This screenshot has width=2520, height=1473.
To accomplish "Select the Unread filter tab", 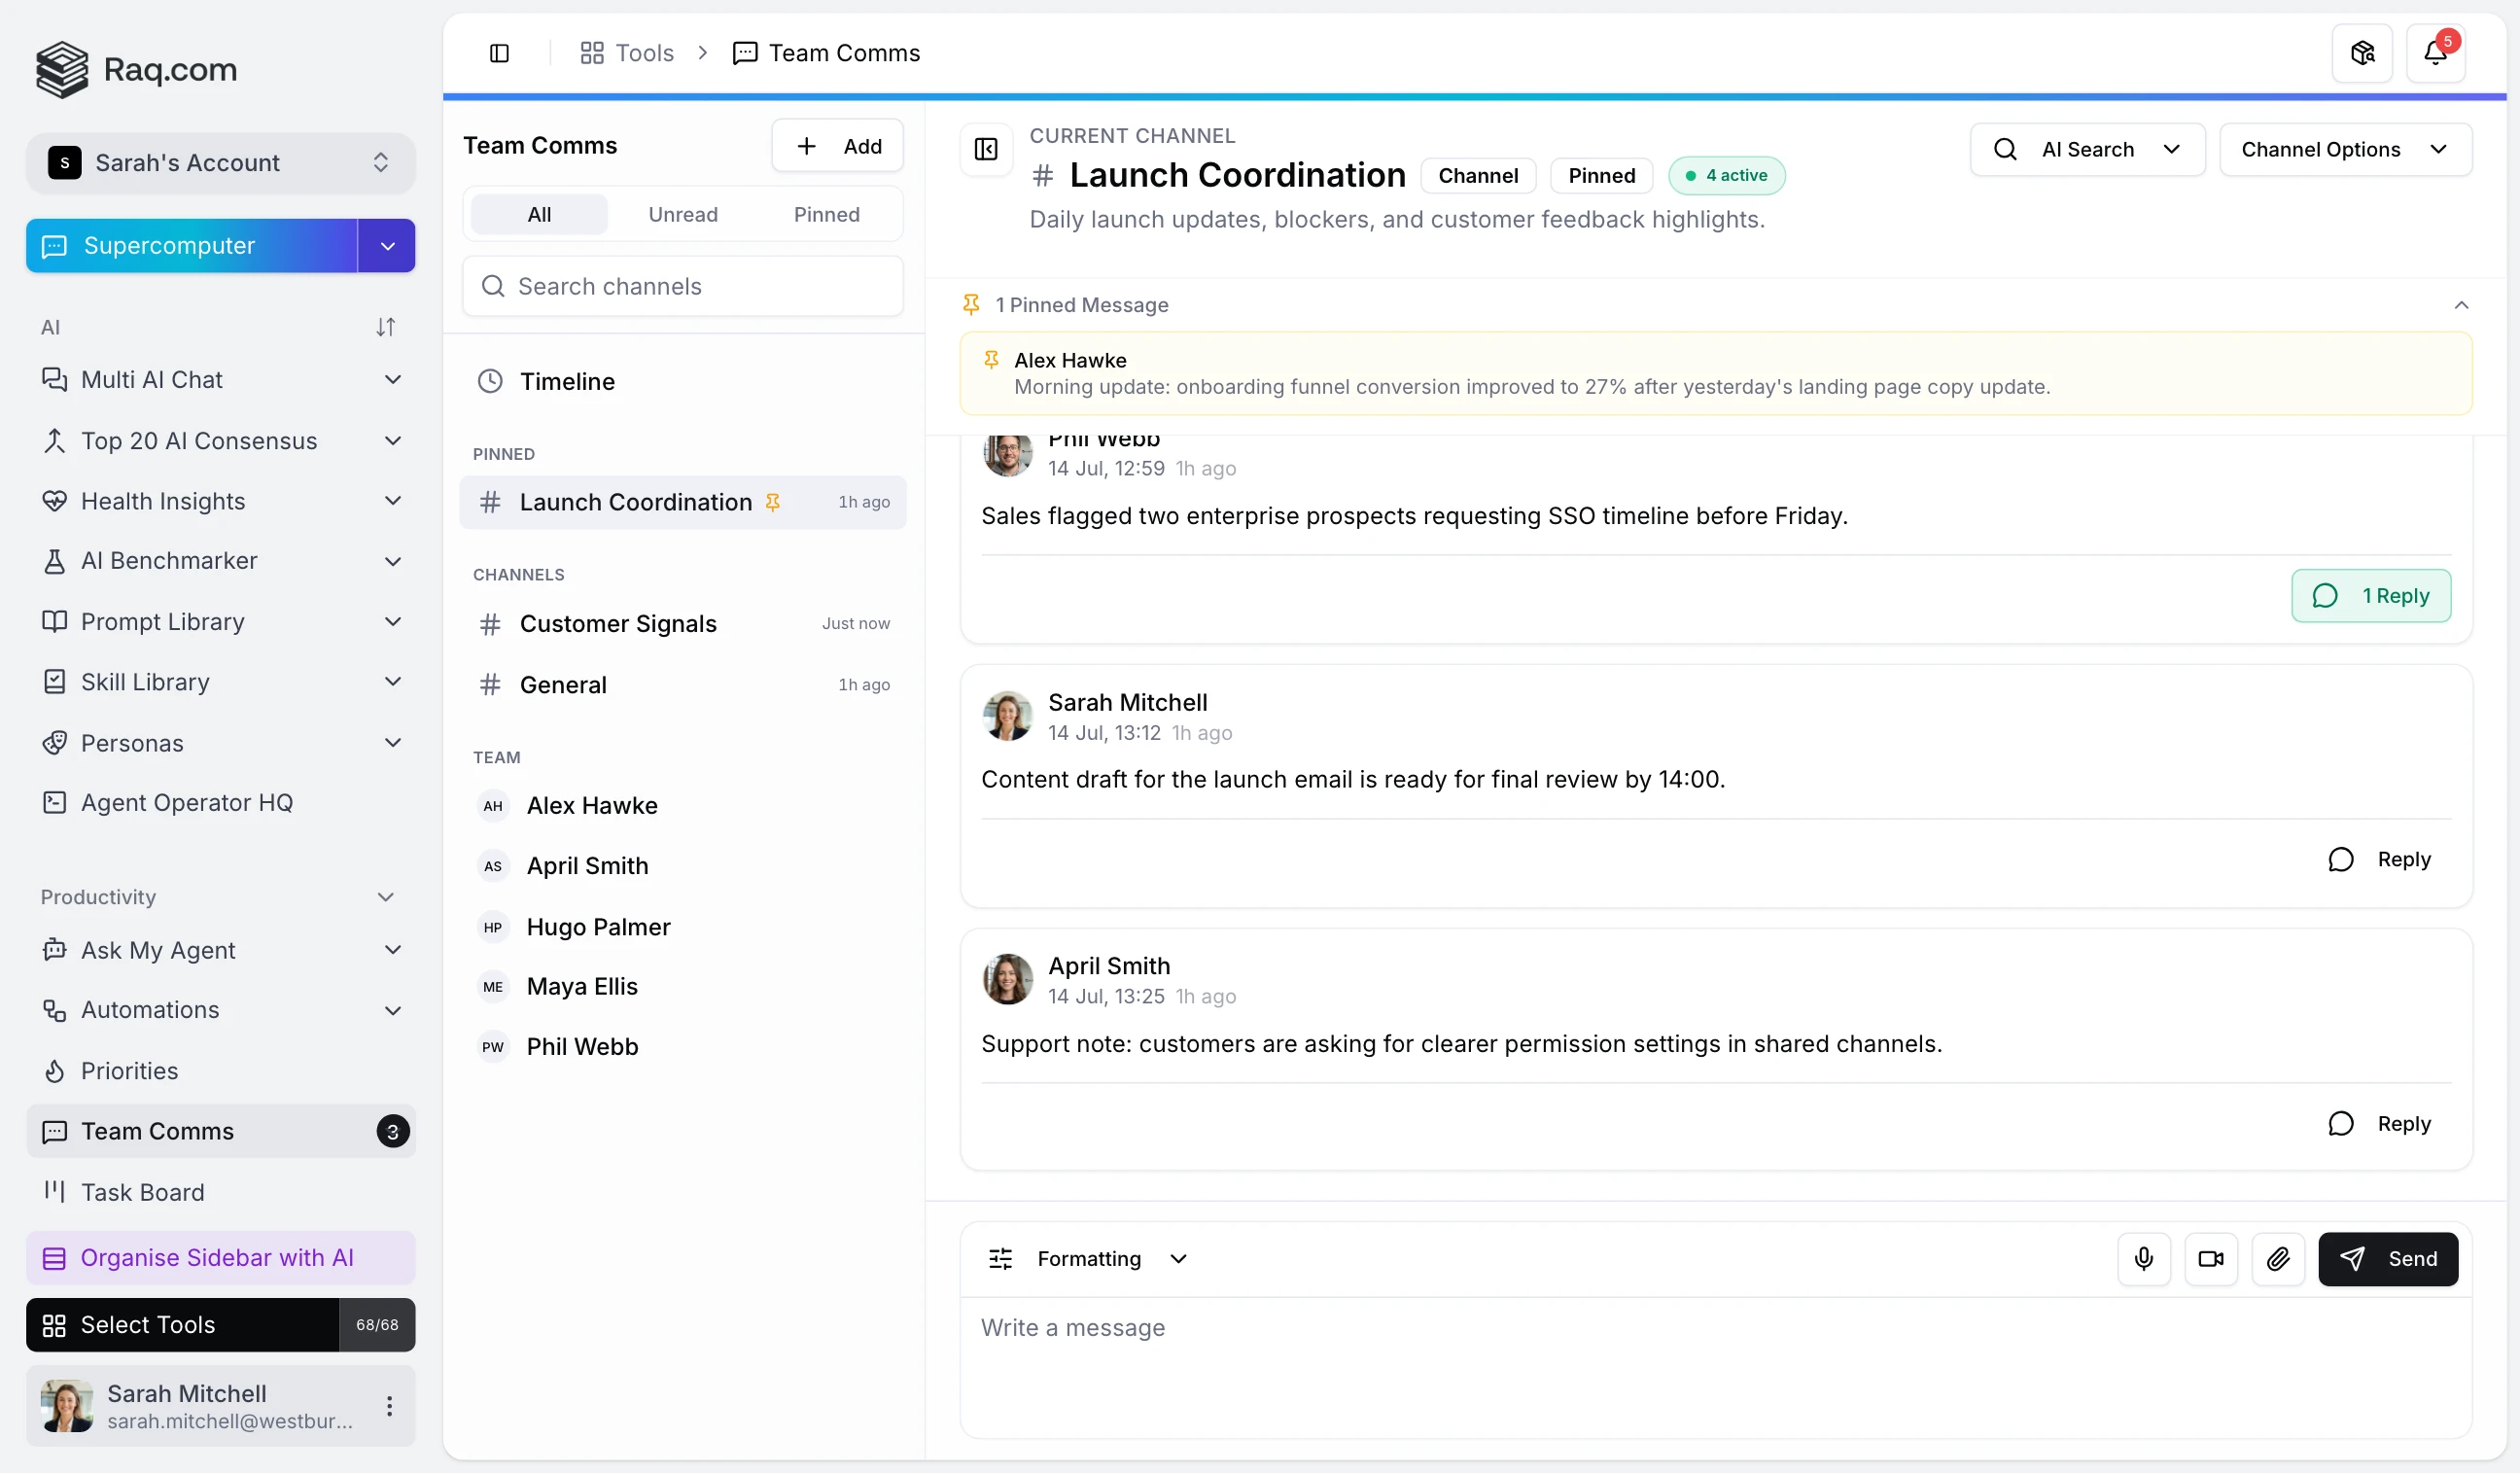I will tap(683, 214).
